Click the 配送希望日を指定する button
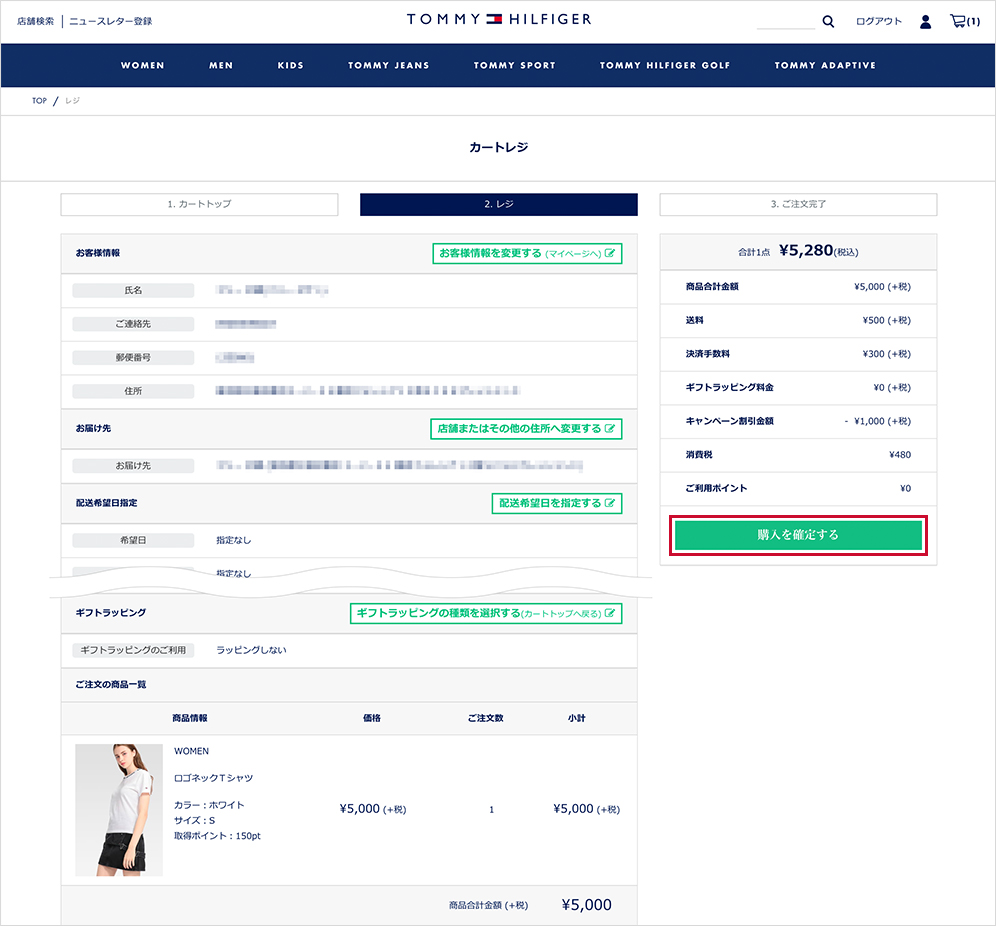 point(557,503)
